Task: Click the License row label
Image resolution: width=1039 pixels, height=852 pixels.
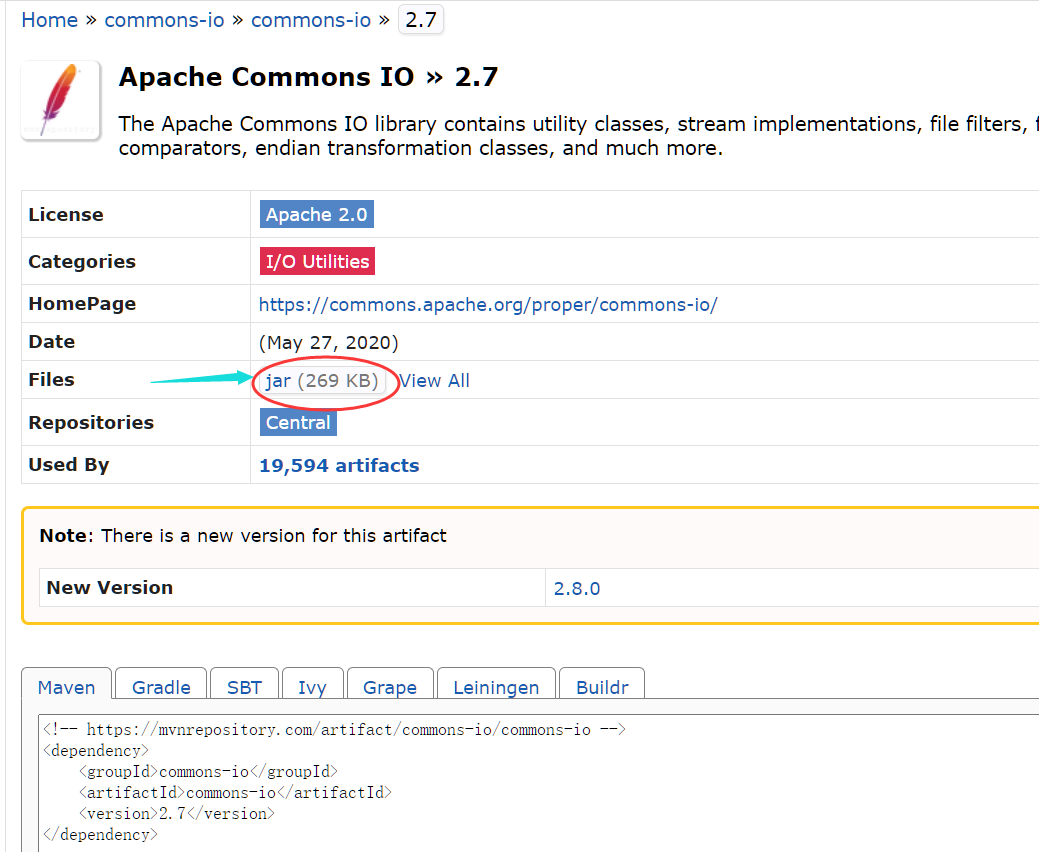Action: click(66, 214)
